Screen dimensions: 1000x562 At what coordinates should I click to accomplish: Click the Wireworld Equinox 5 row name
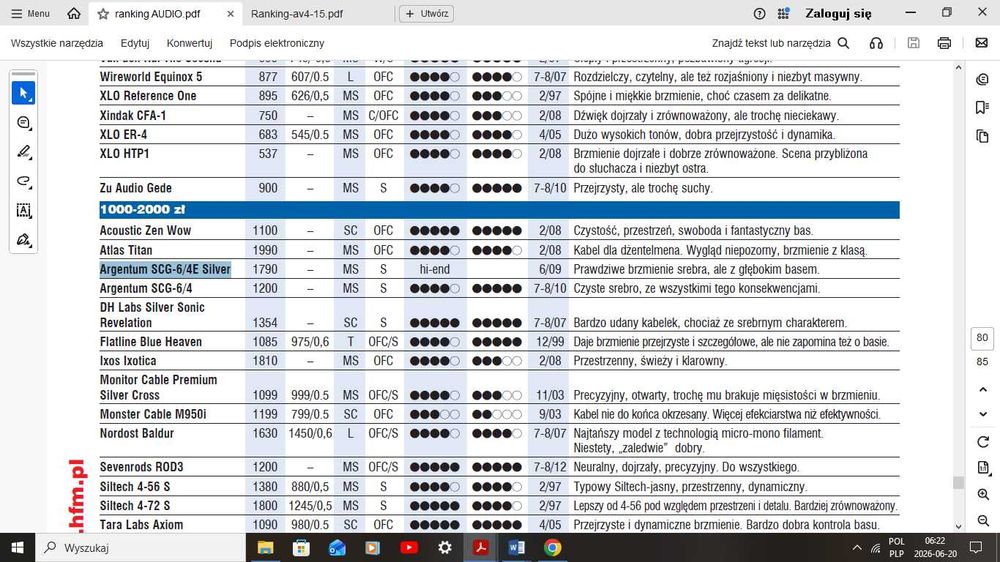tap(151, 77)
